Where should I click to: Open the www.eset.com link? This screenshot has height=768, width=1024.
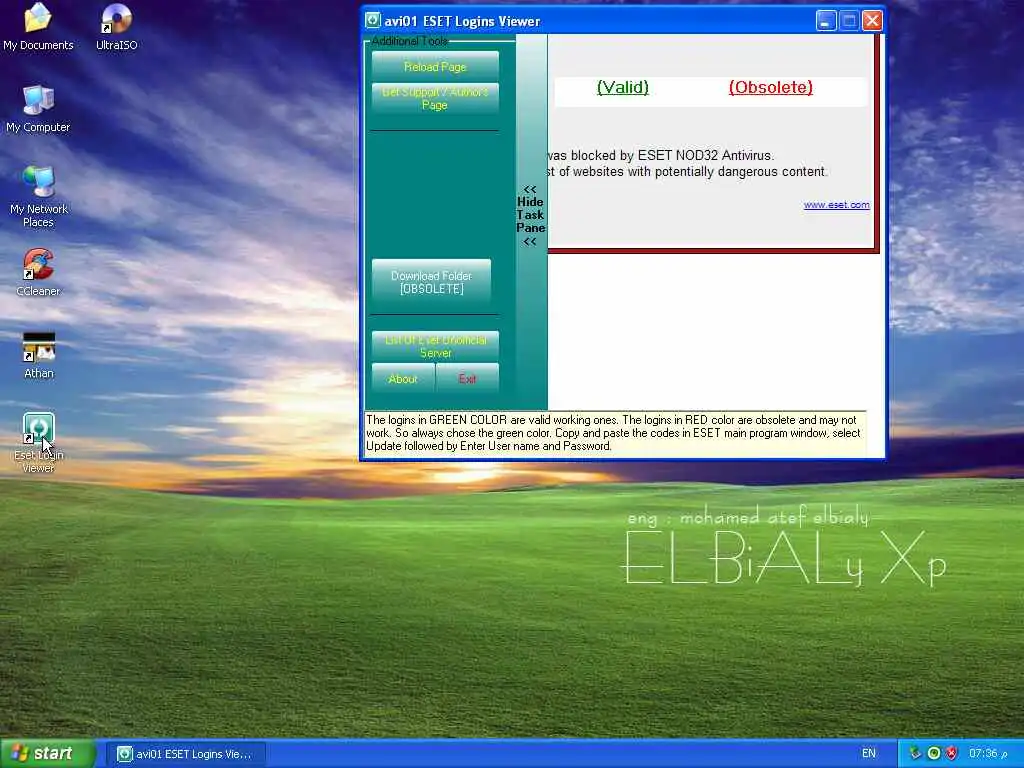(837, 204)
